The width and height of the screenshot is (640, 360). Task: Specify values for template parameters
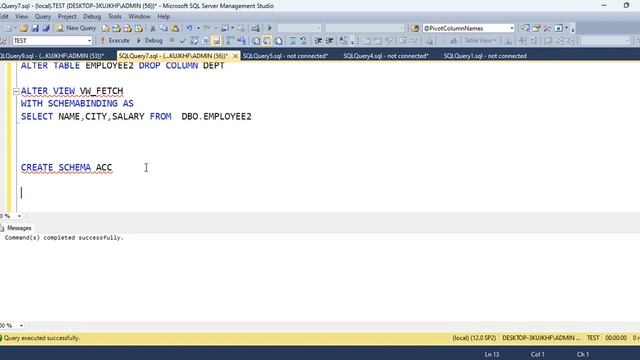(x=343, y=40)
